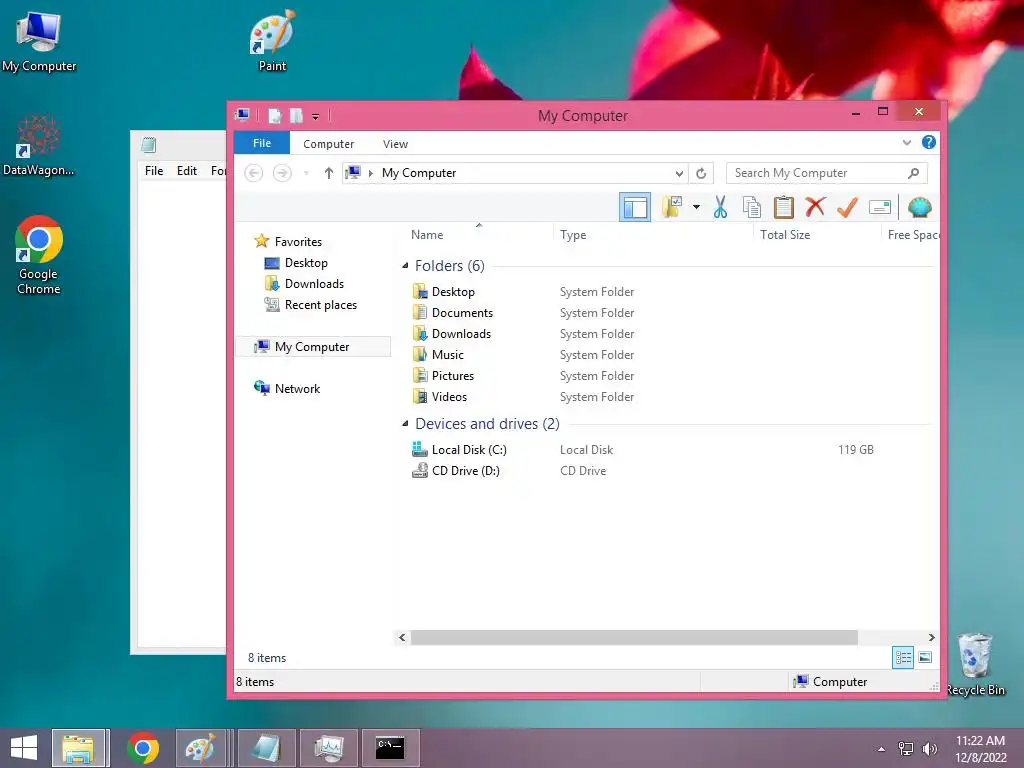Click the Cut scissors icon
The image size is (1024, 768).
point(720,207)
